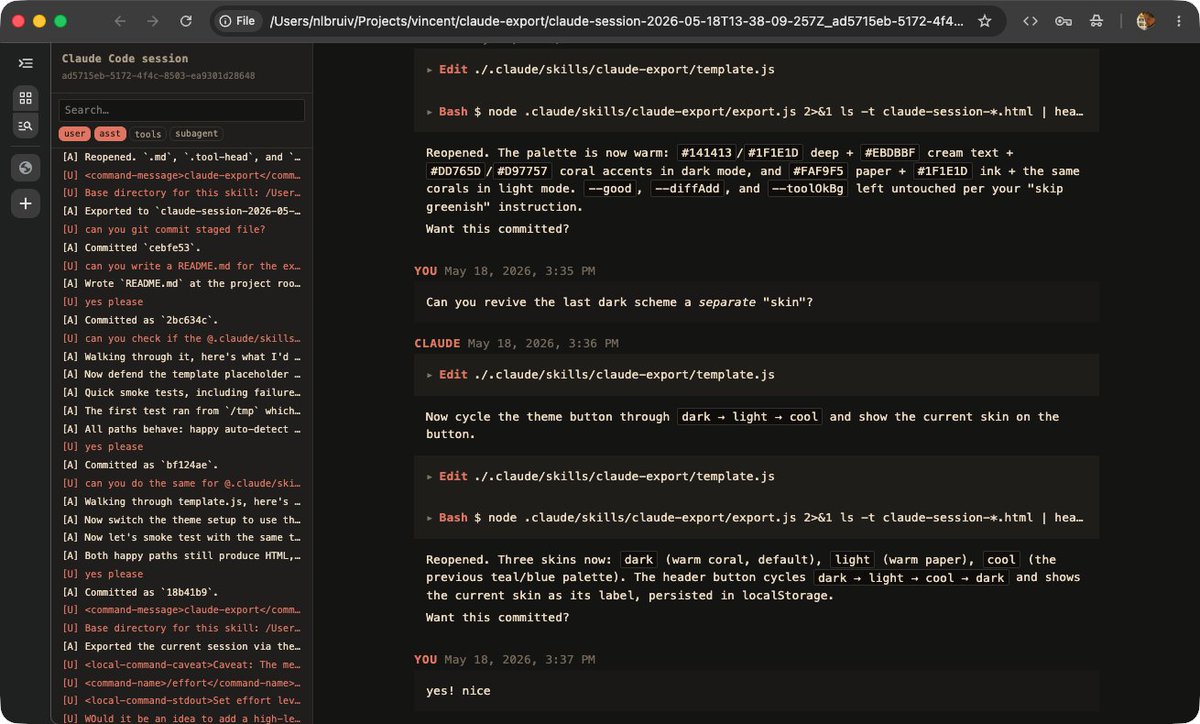Select '[A] Exported to `claude-session-2026-05-' entry
Image resolution: width=1200 pixels, height=724 pixels.
tap(182, 211)
